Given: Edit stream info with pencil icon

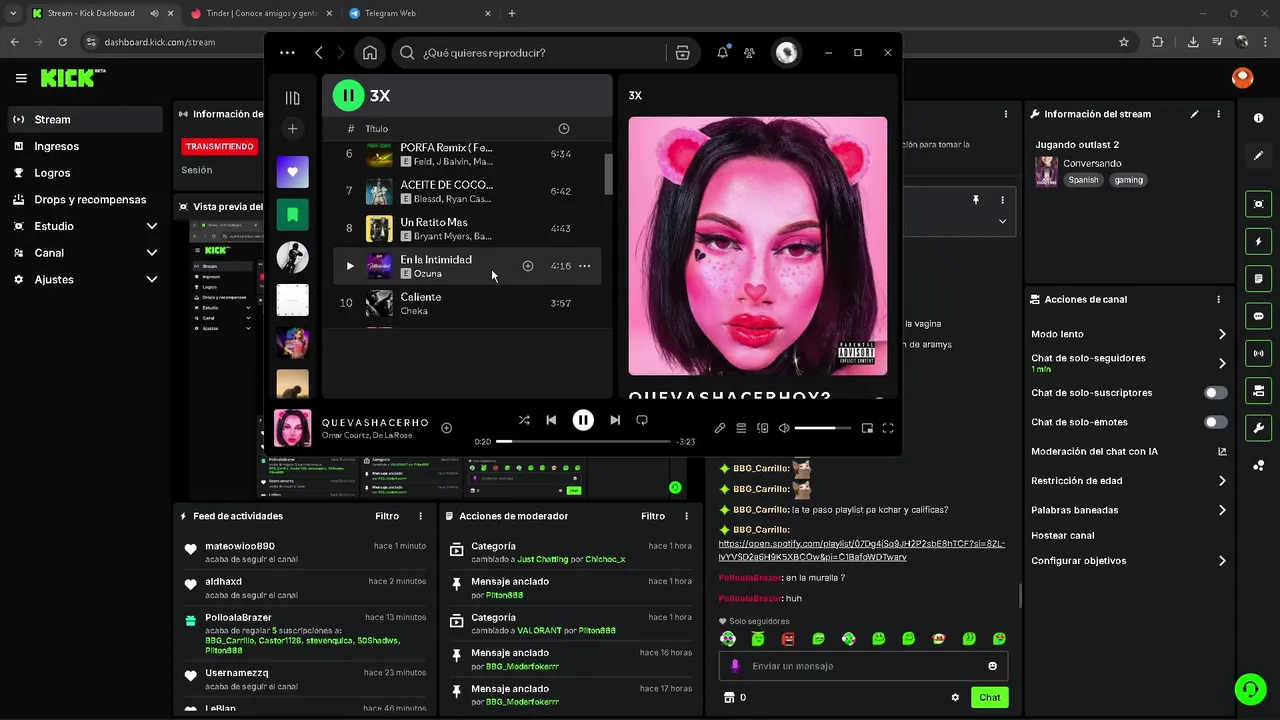Looking at the screenshot, I should 1194,114.
